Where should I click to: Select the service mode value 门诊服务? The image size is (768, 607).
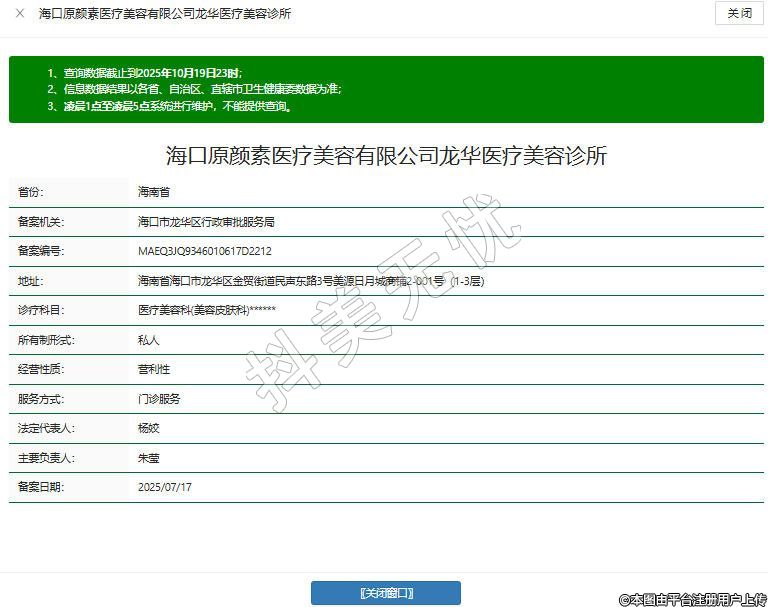159,399
